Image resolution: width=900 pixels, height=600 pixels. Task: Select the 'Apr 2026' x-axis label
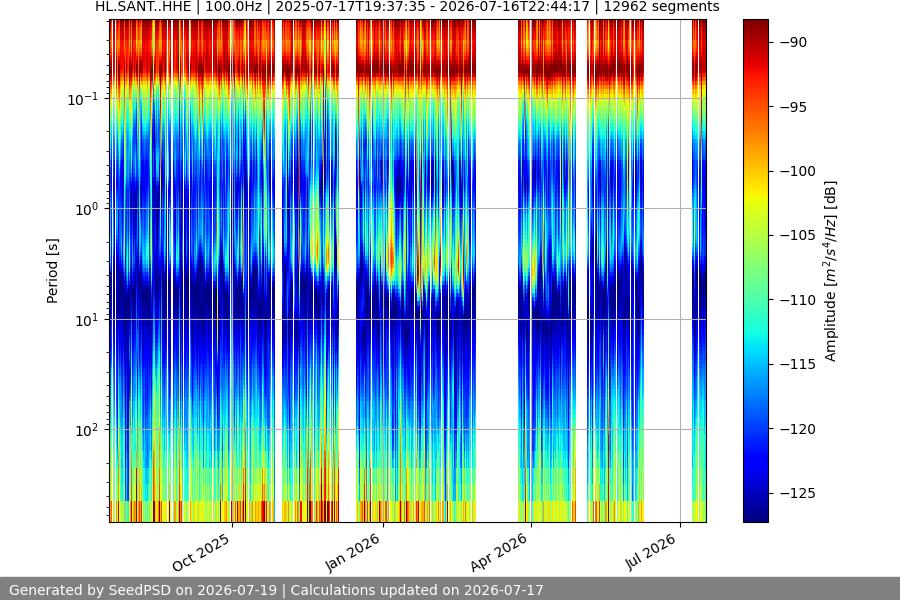pyautogui.click(x=499, y=553)
